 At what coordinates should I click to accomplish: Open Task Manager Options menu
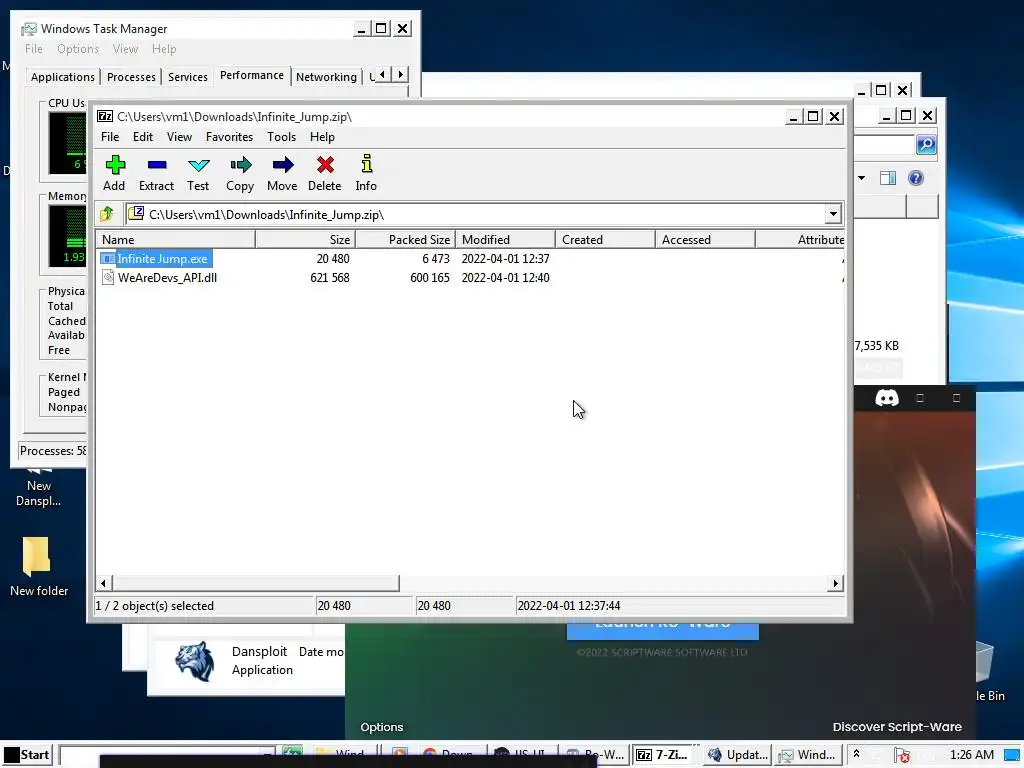[x=78, y=49]
